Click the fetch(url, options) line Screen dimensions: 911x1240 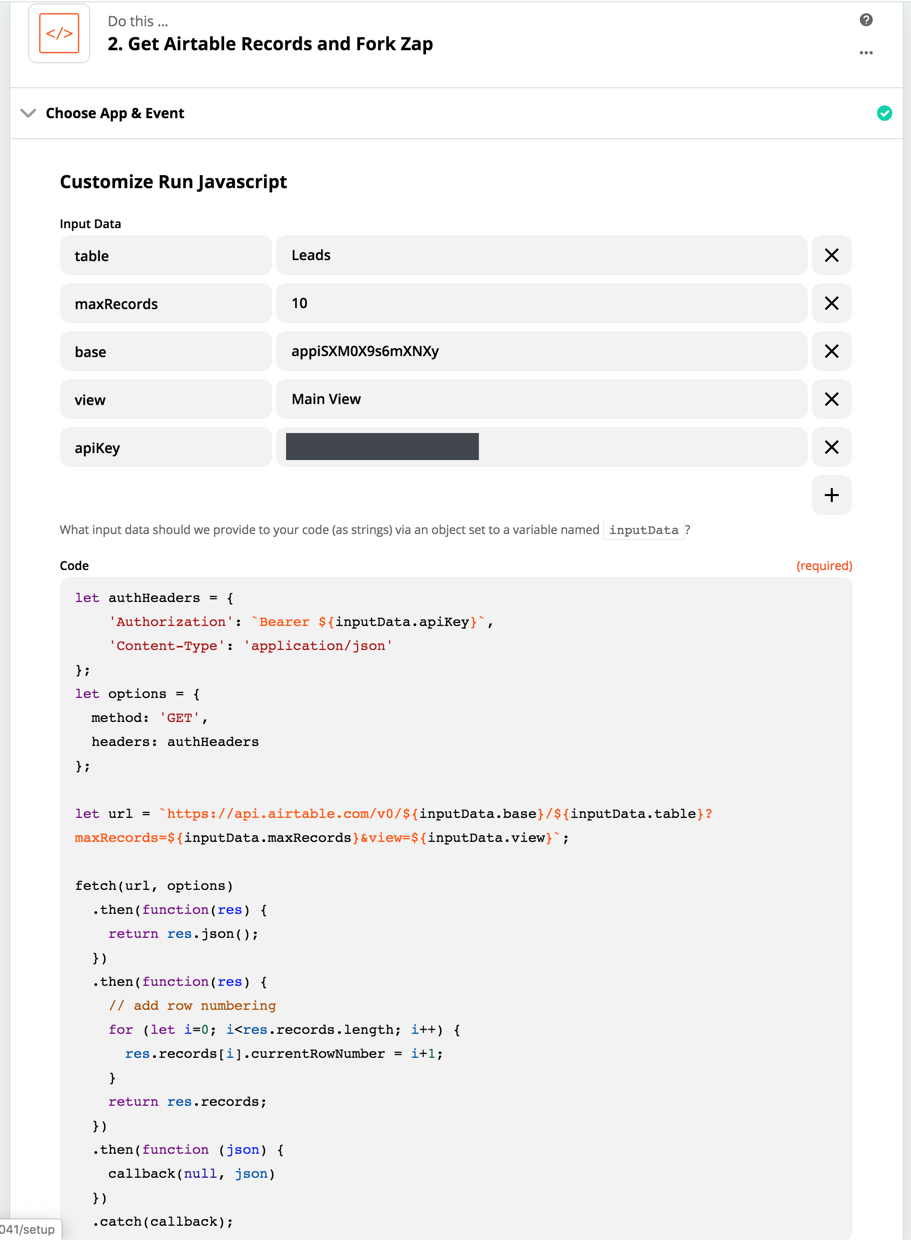[x=154, y=885]
